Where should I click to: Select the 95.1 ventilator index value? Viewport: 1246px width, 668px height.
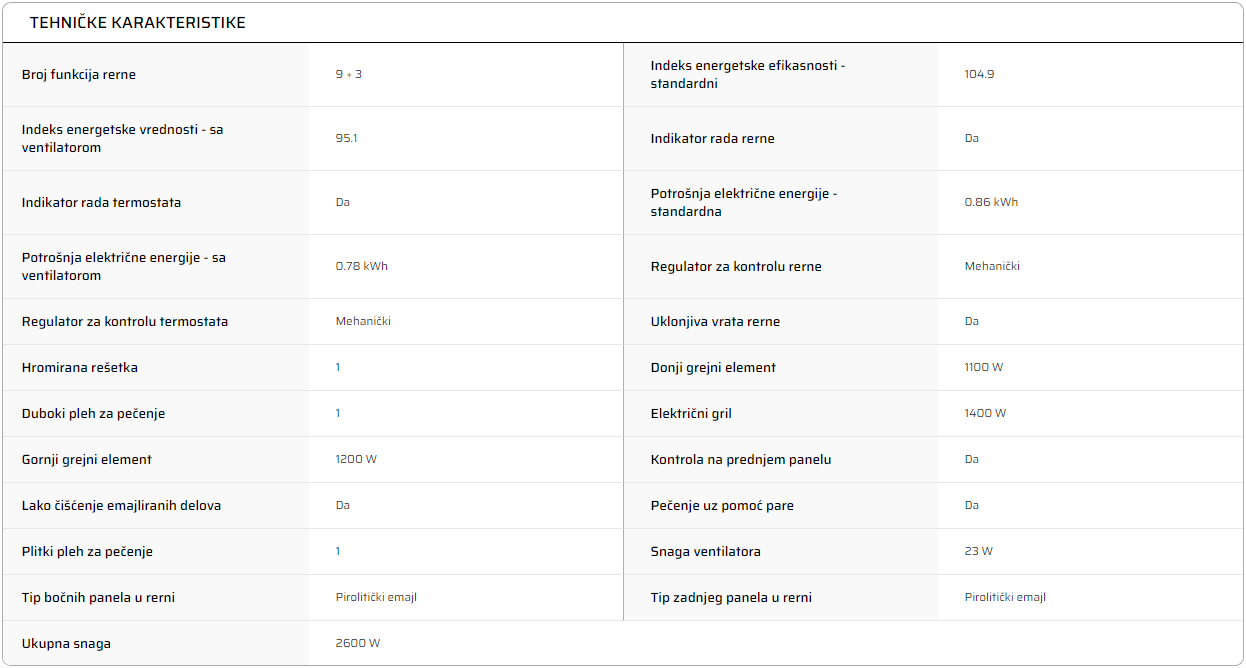click(x=346, y=139)
